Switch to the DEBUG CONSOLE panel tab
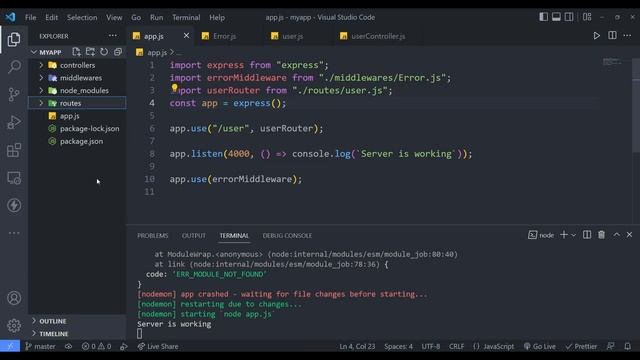Viewport: 640px width, 360px height. (287, 236)
